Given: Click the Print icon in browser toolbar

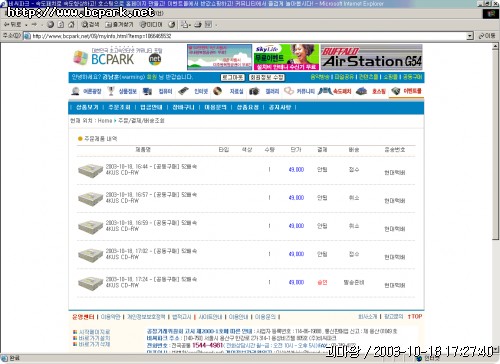Looking at the screenshot, I should 198,24.
